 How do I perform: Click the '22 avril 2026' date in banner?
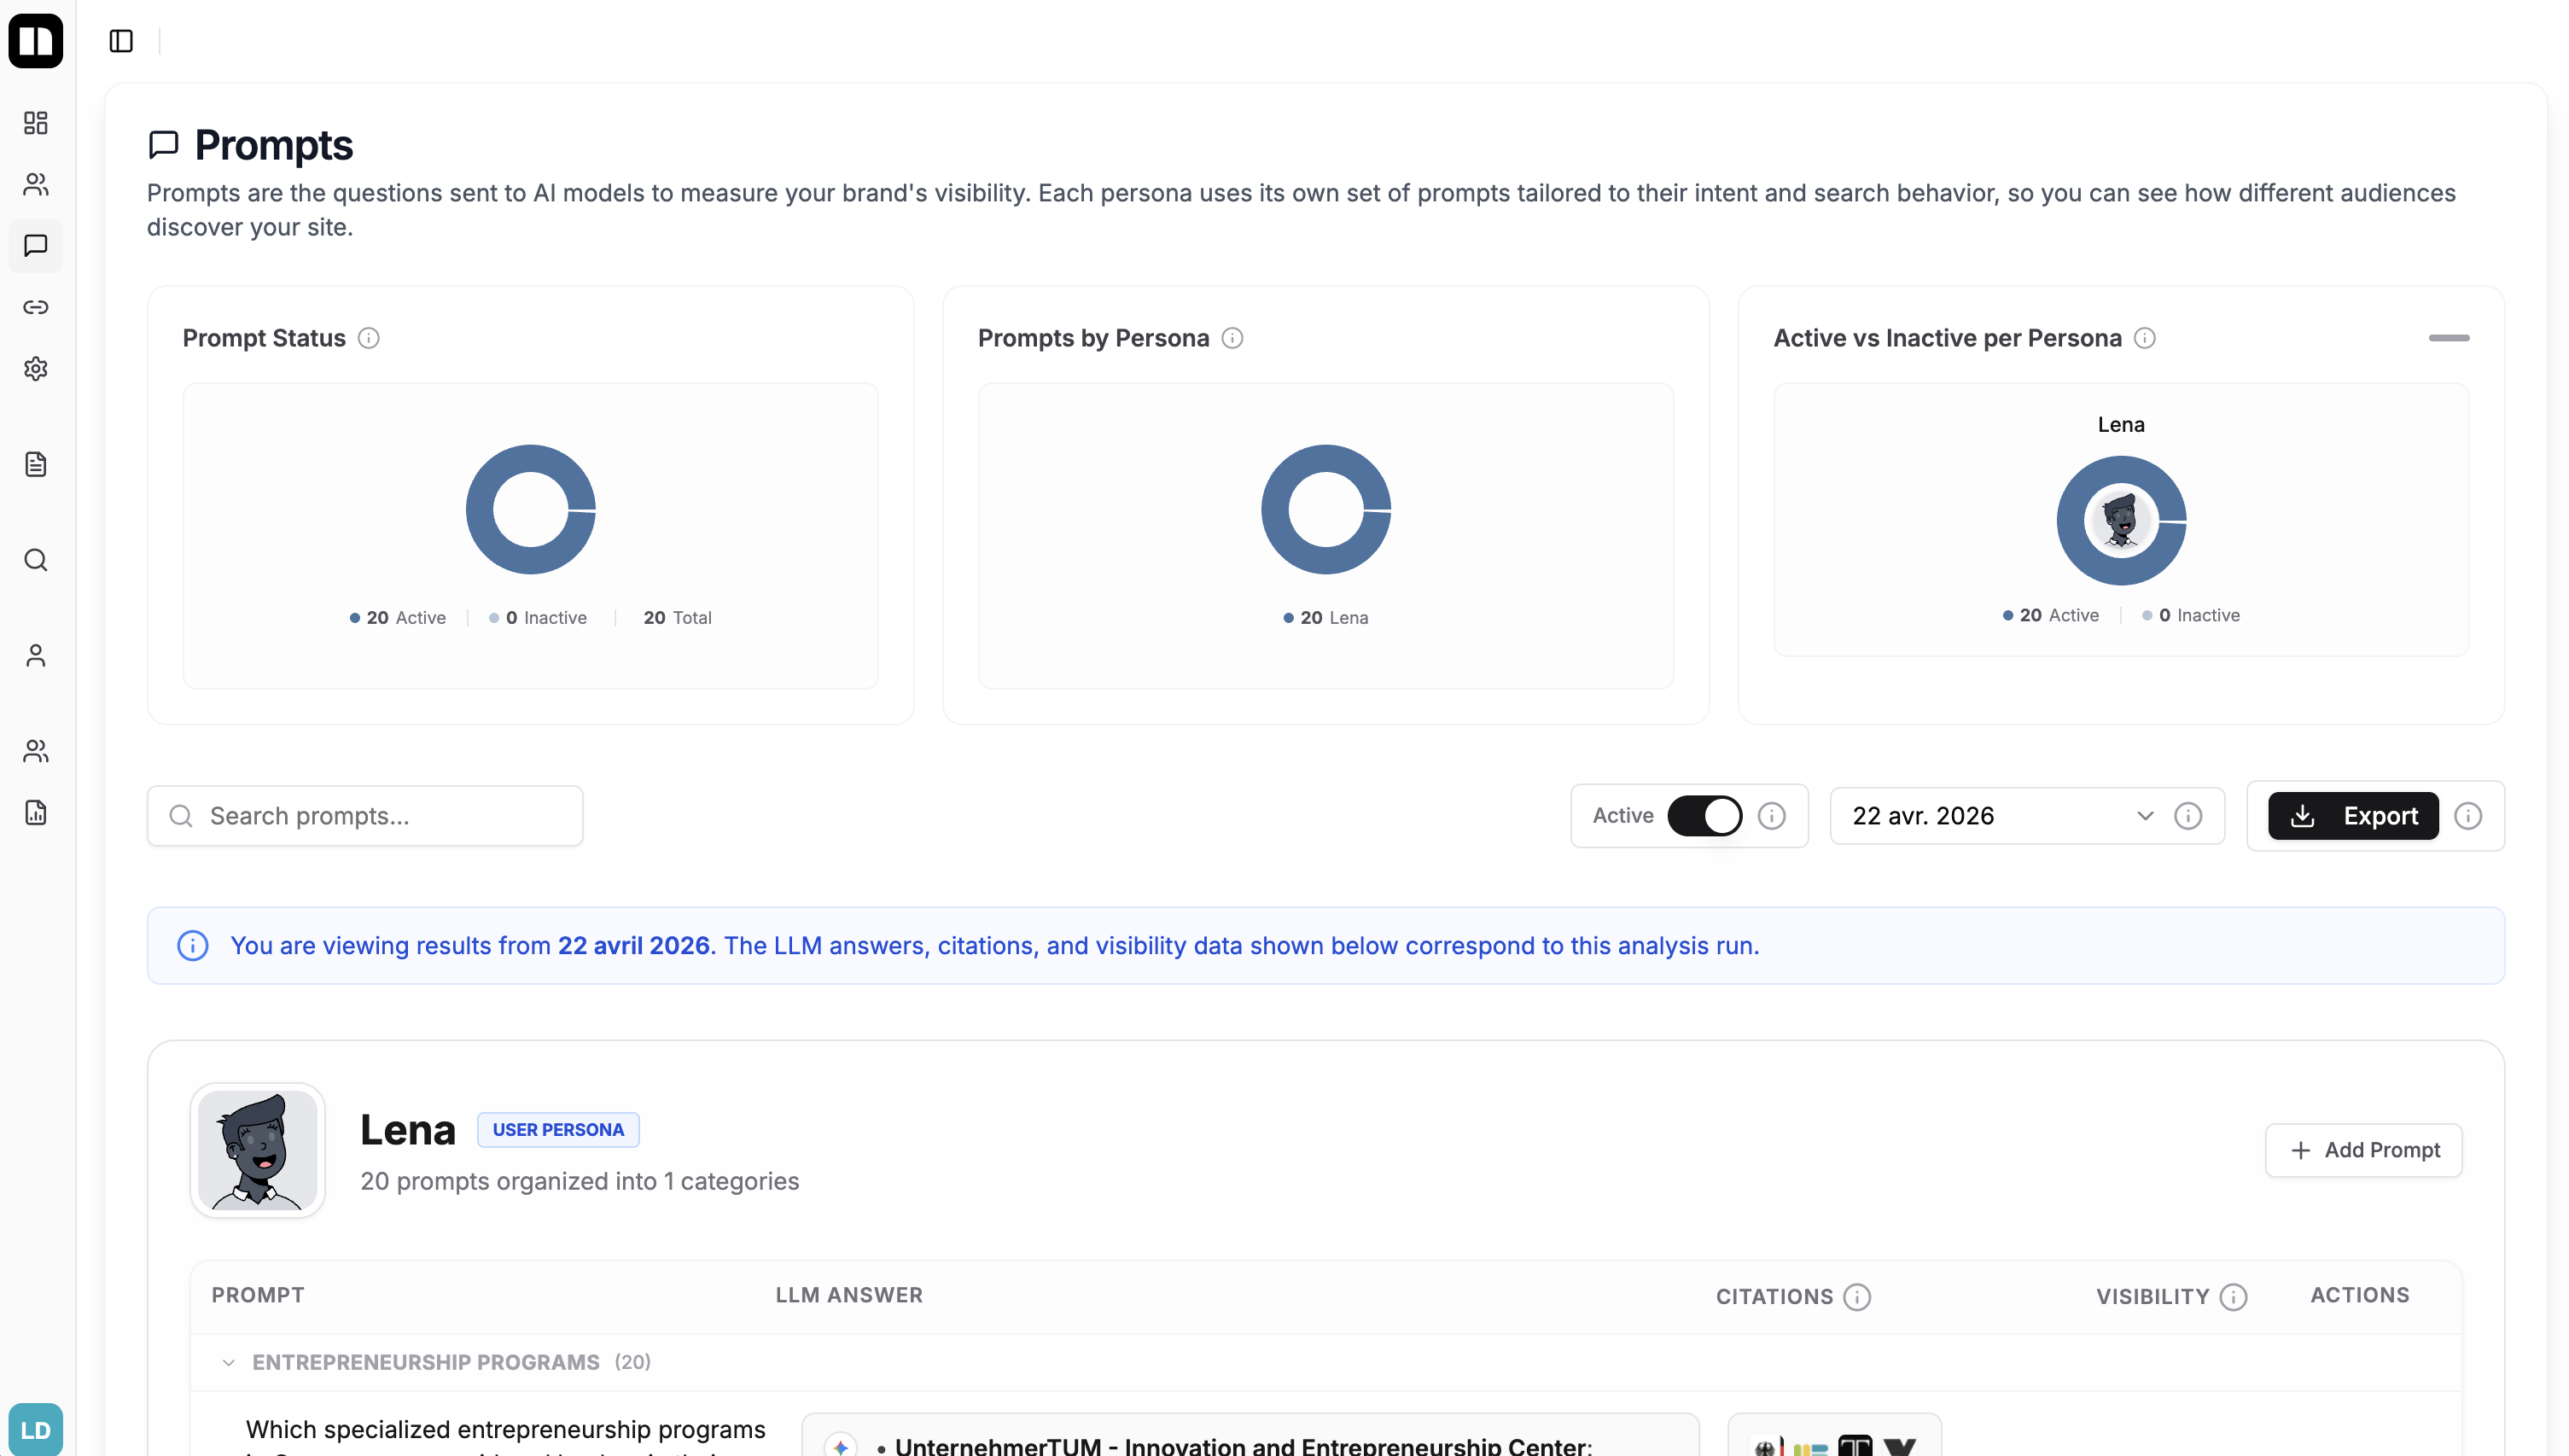(634, 946)
